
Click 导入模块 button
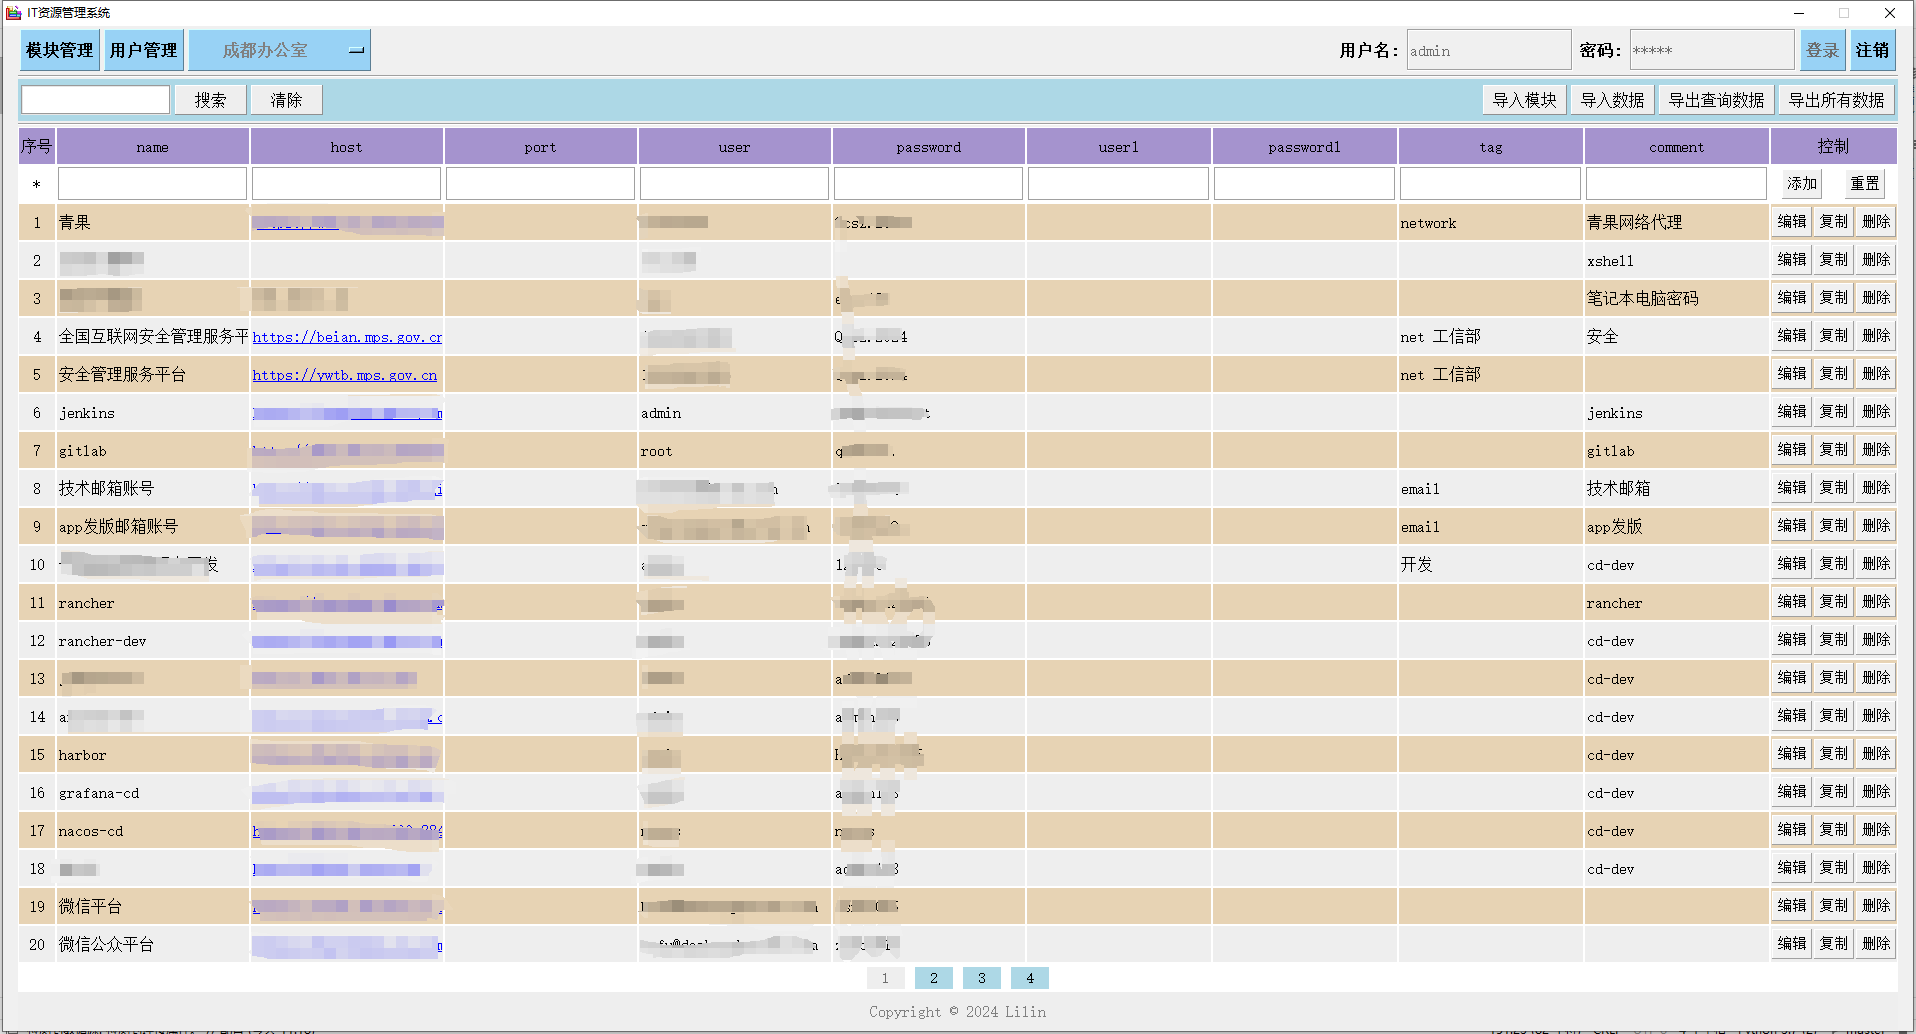click(x=1524, y=100)
